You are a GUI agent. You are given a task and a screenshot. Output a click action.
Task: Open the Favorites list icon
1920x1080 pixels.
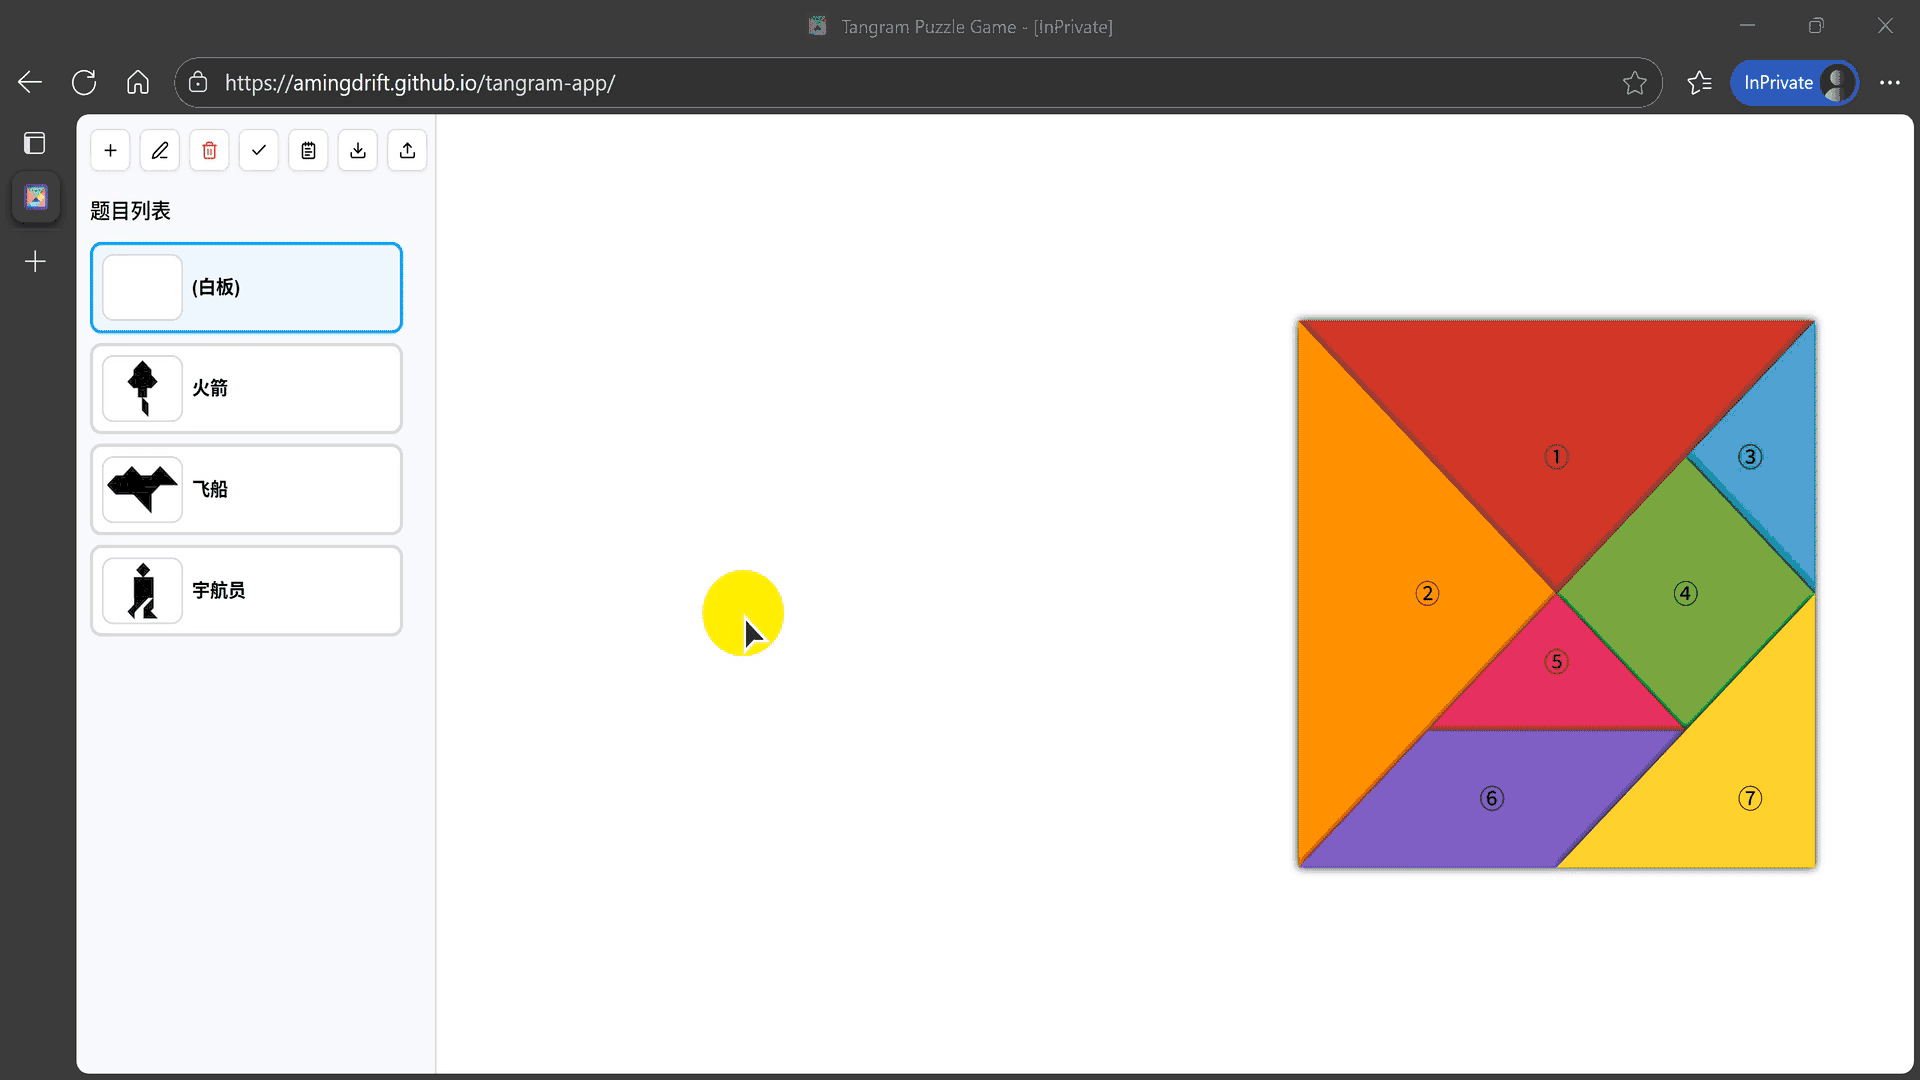[x=1699, y=83]
